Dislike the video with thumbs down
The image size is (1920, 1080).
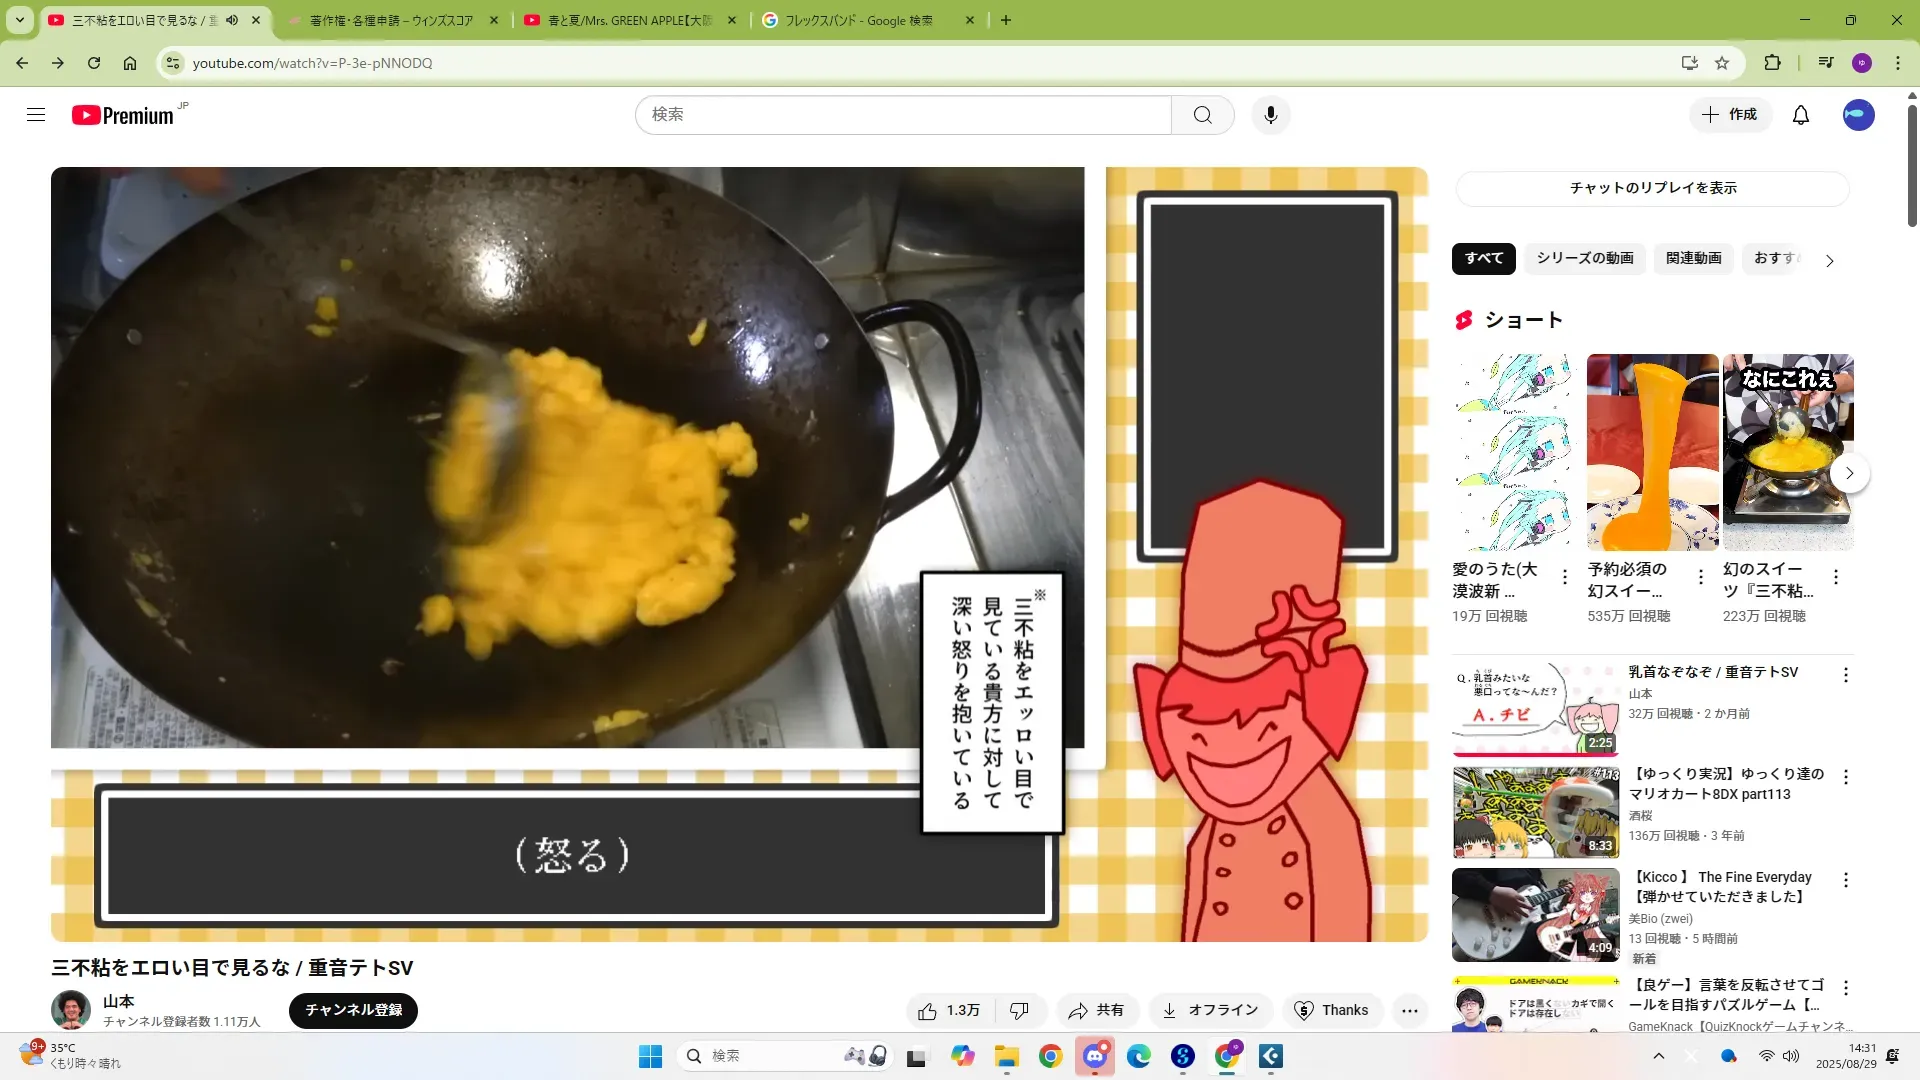(1019, 1011)
